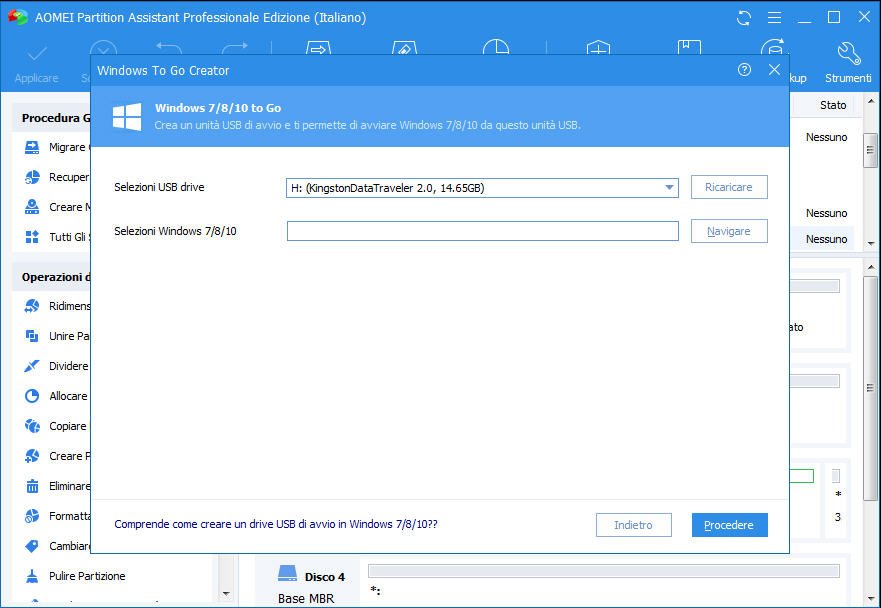Click the Operazioni section header

(x=51, y=277)
